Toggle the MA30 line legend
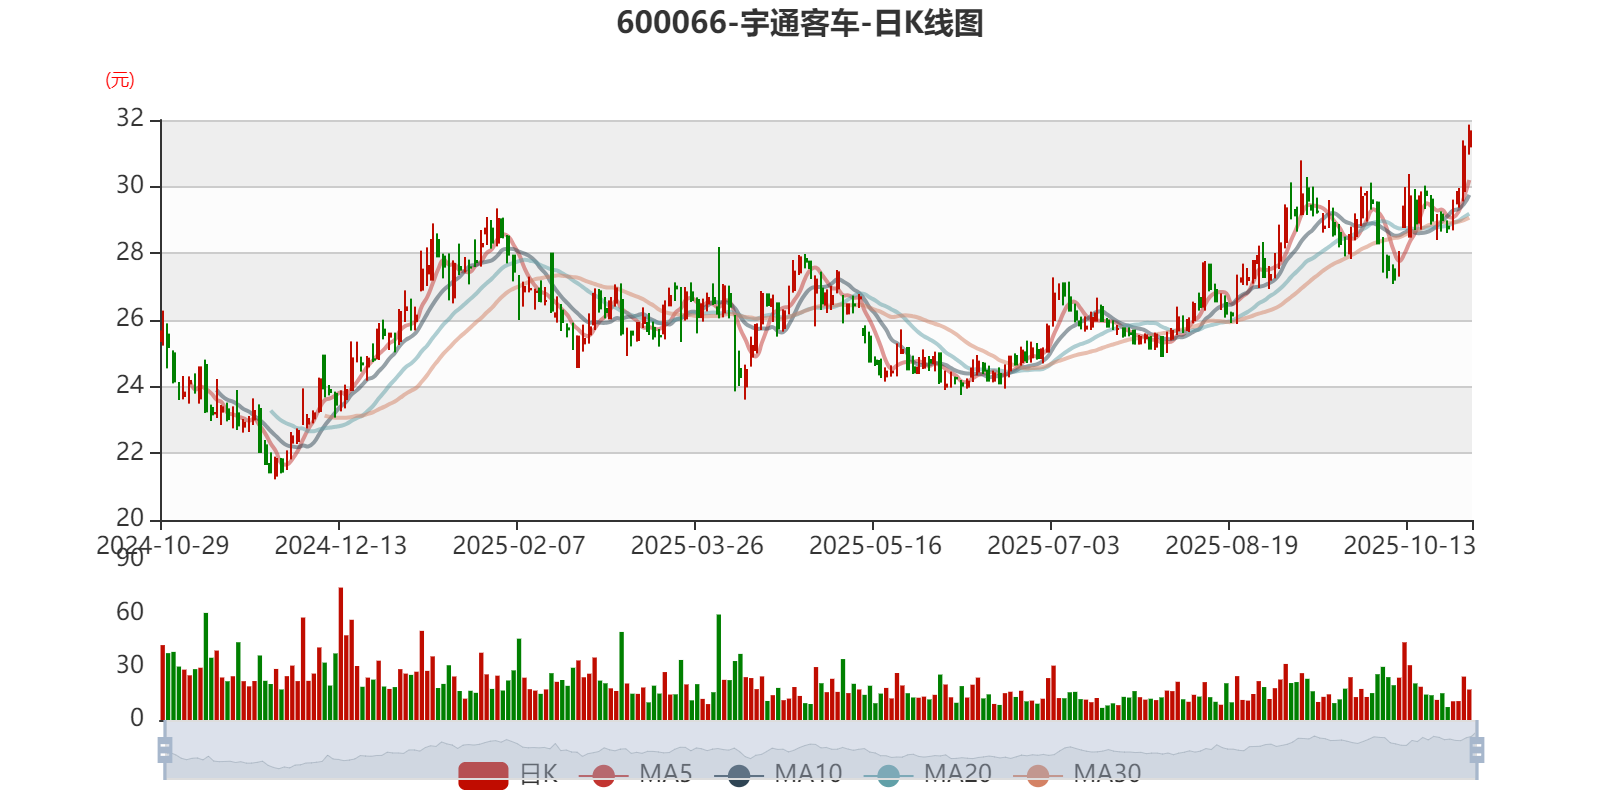 tap(1077, 774)
